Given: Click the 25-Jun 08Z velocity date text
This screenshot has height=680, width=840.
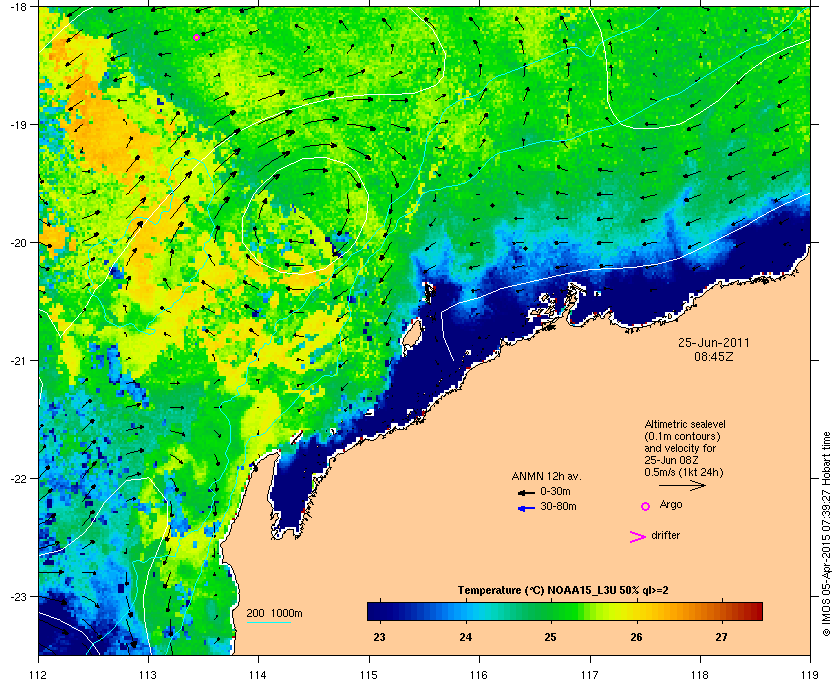Looking at the screenshot, I should coord(671,460).
